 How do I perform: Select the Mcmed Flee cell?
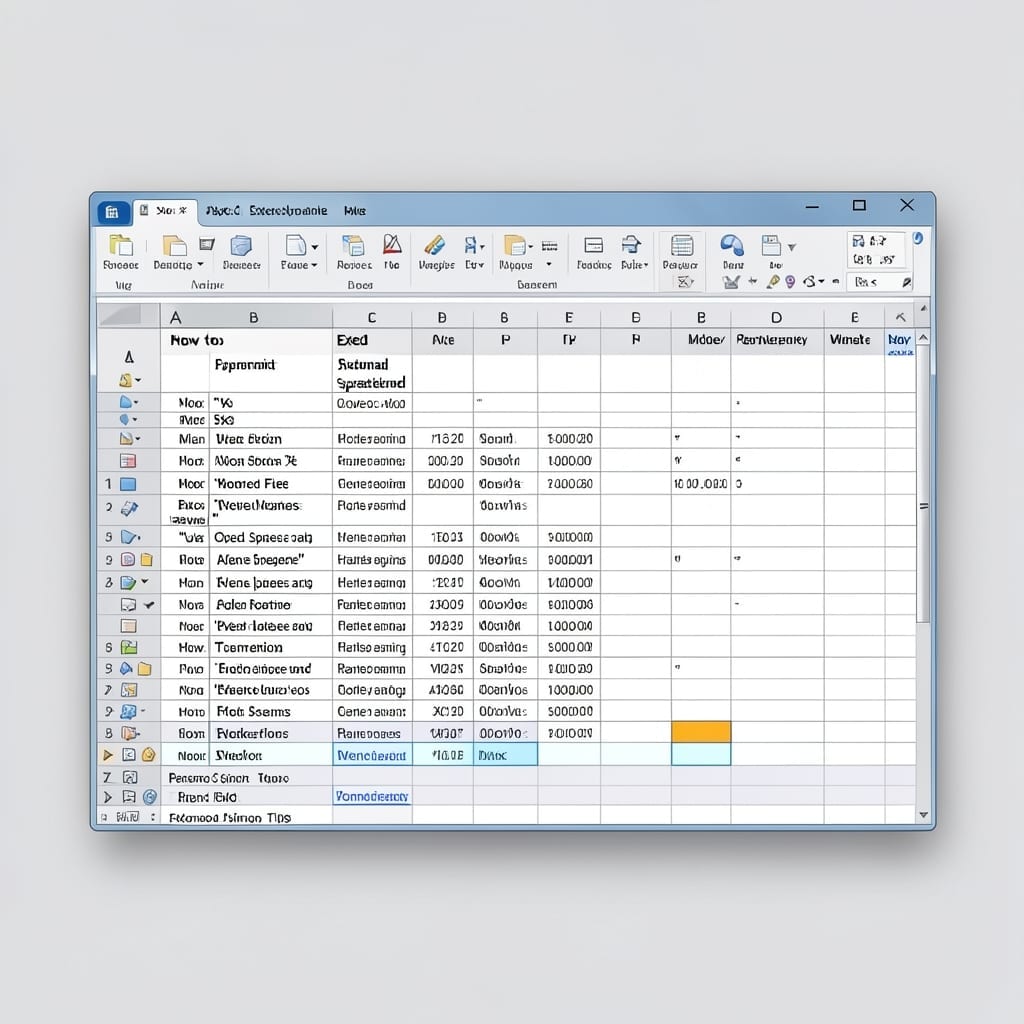(x=270, y=484)
